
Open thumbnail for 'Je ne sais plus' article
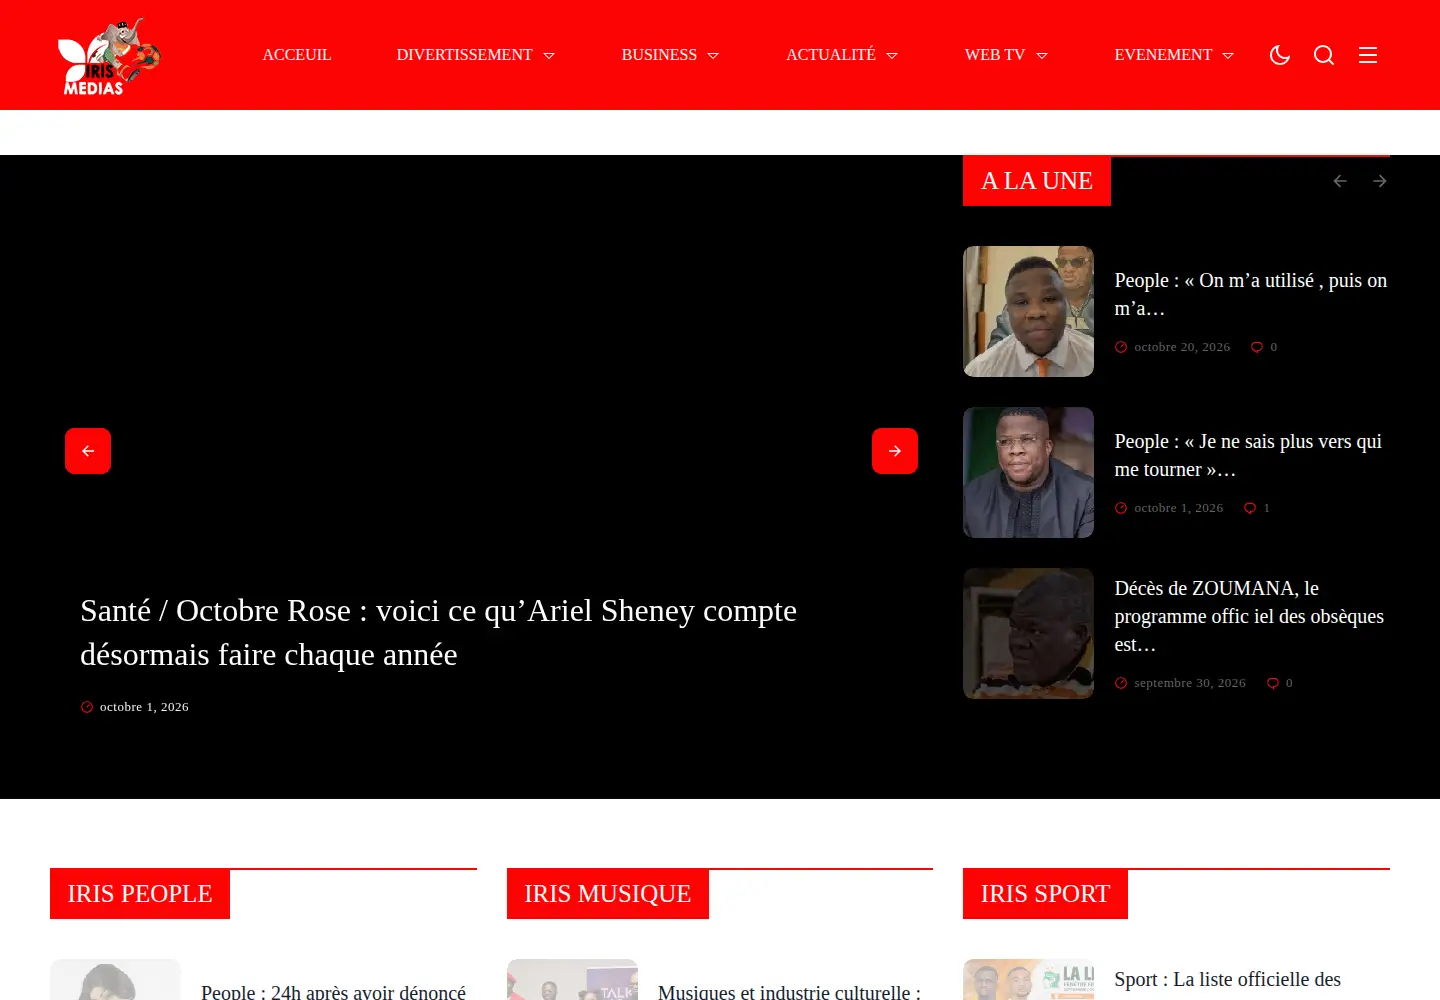(x=1028, y=472)
